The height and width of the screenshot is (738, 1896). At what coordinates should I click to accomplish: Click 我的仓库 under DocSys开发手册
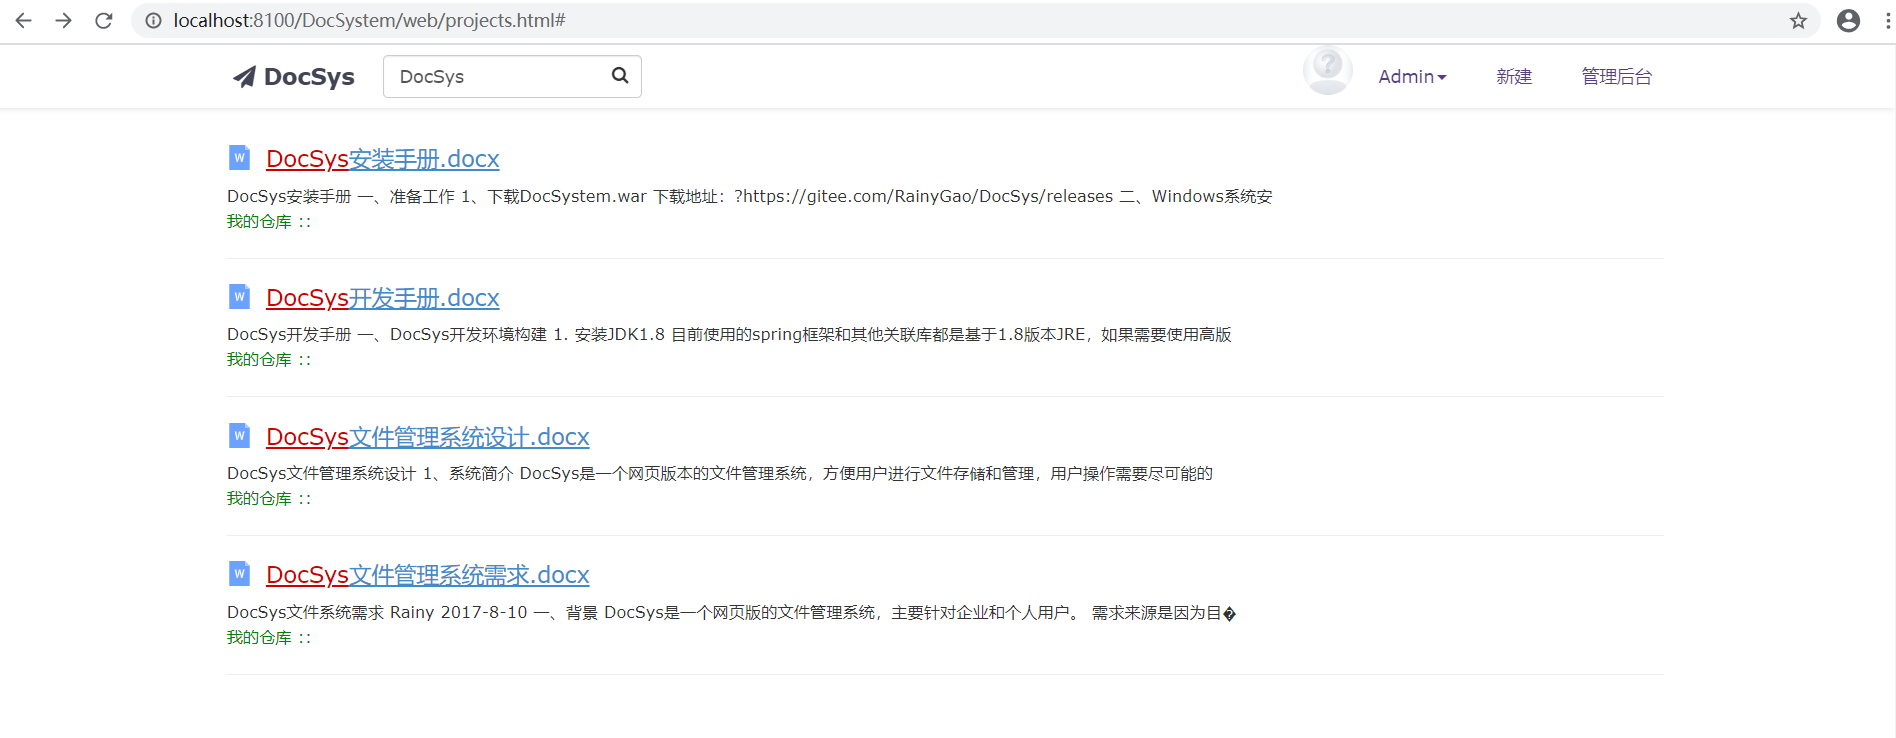click(x=259, y=359)
